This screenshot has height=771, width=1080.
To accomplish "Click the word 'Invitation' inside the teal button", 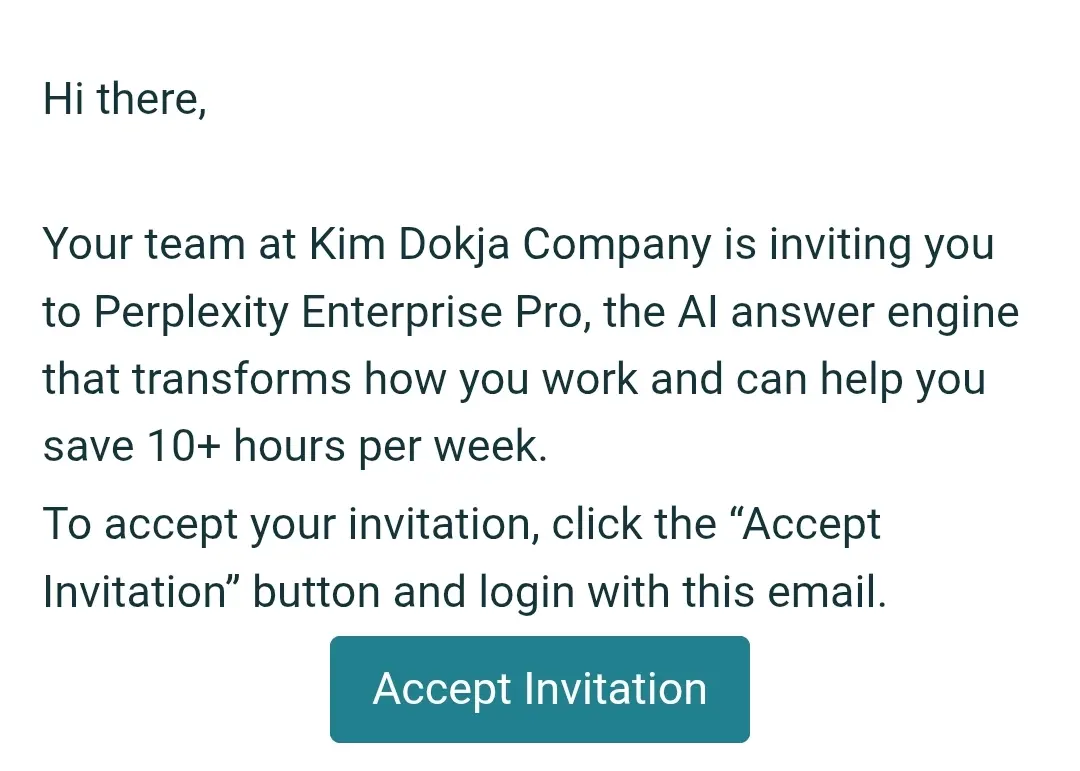I will click(x=616, y=688).
